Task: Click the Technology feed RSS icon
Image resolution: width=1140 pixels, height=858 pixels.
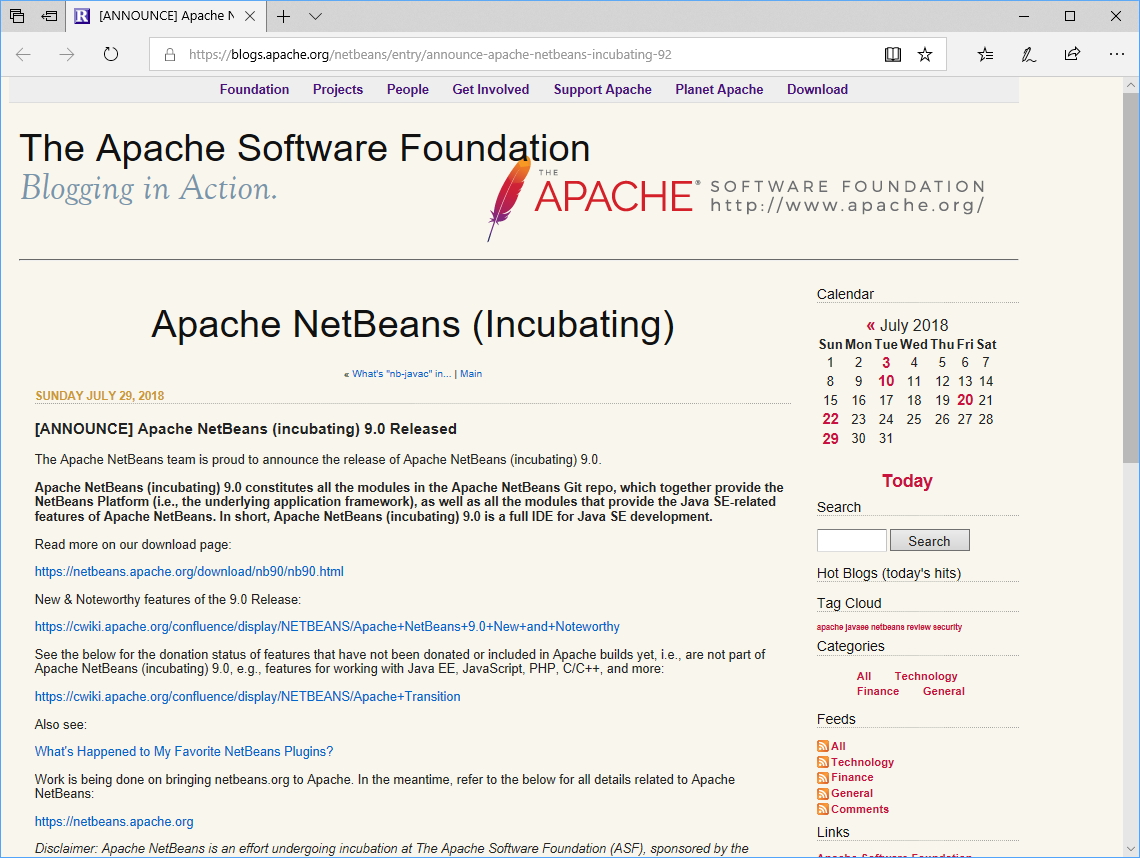Action: tap(821, 761)
